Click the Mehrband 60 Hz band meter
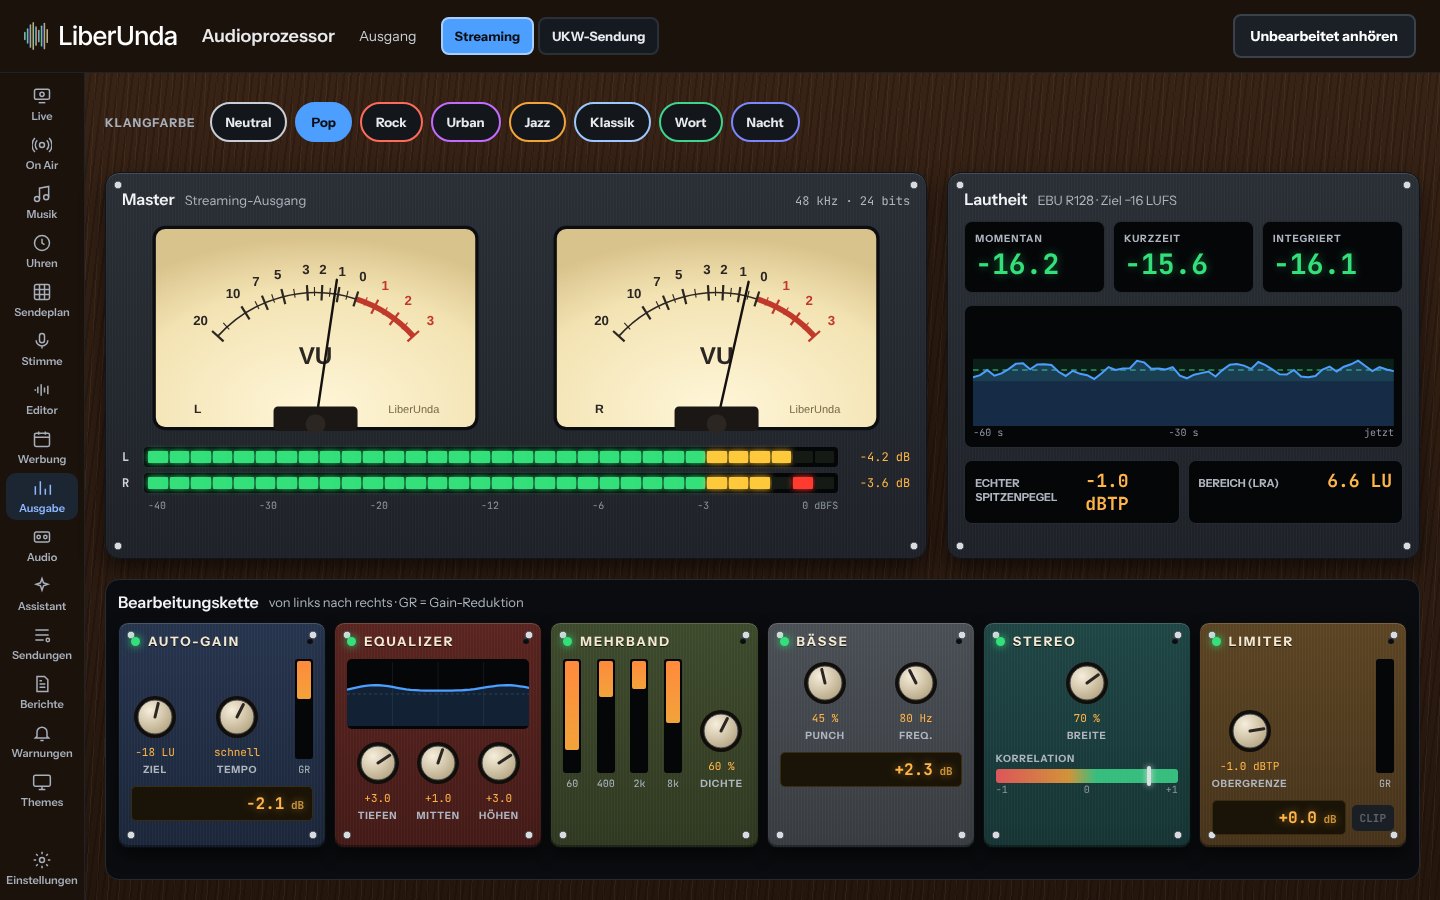Viewport: 1440px width, 900px height. point(572,716)
